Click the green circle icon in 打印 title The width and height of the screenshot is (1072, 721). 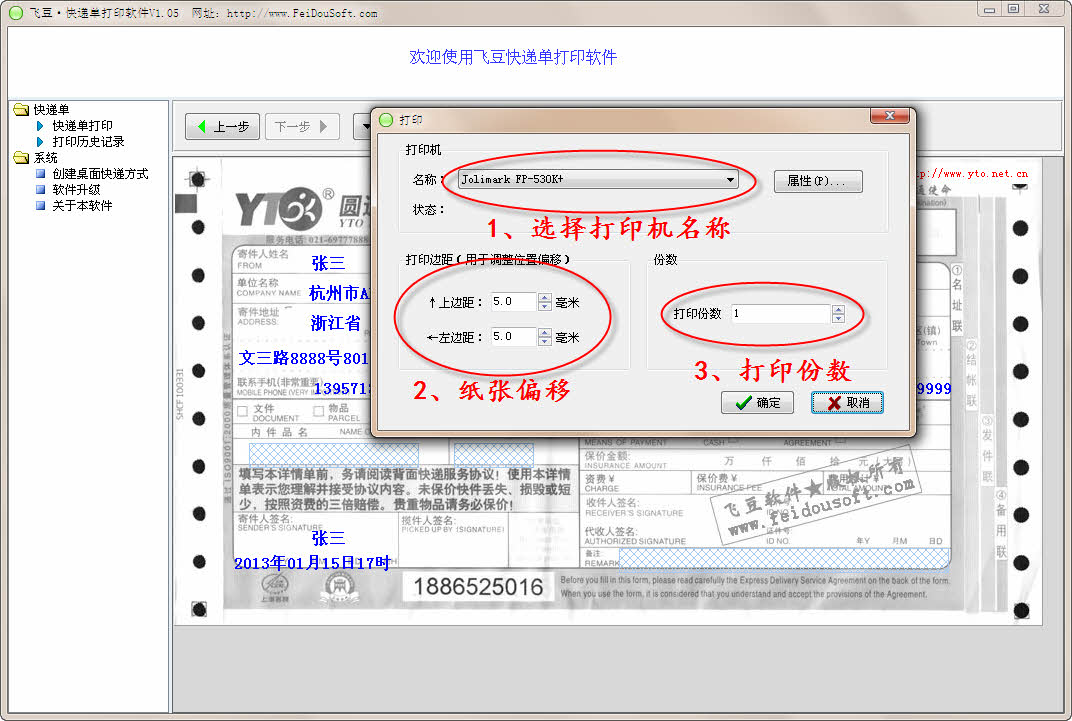386,120
